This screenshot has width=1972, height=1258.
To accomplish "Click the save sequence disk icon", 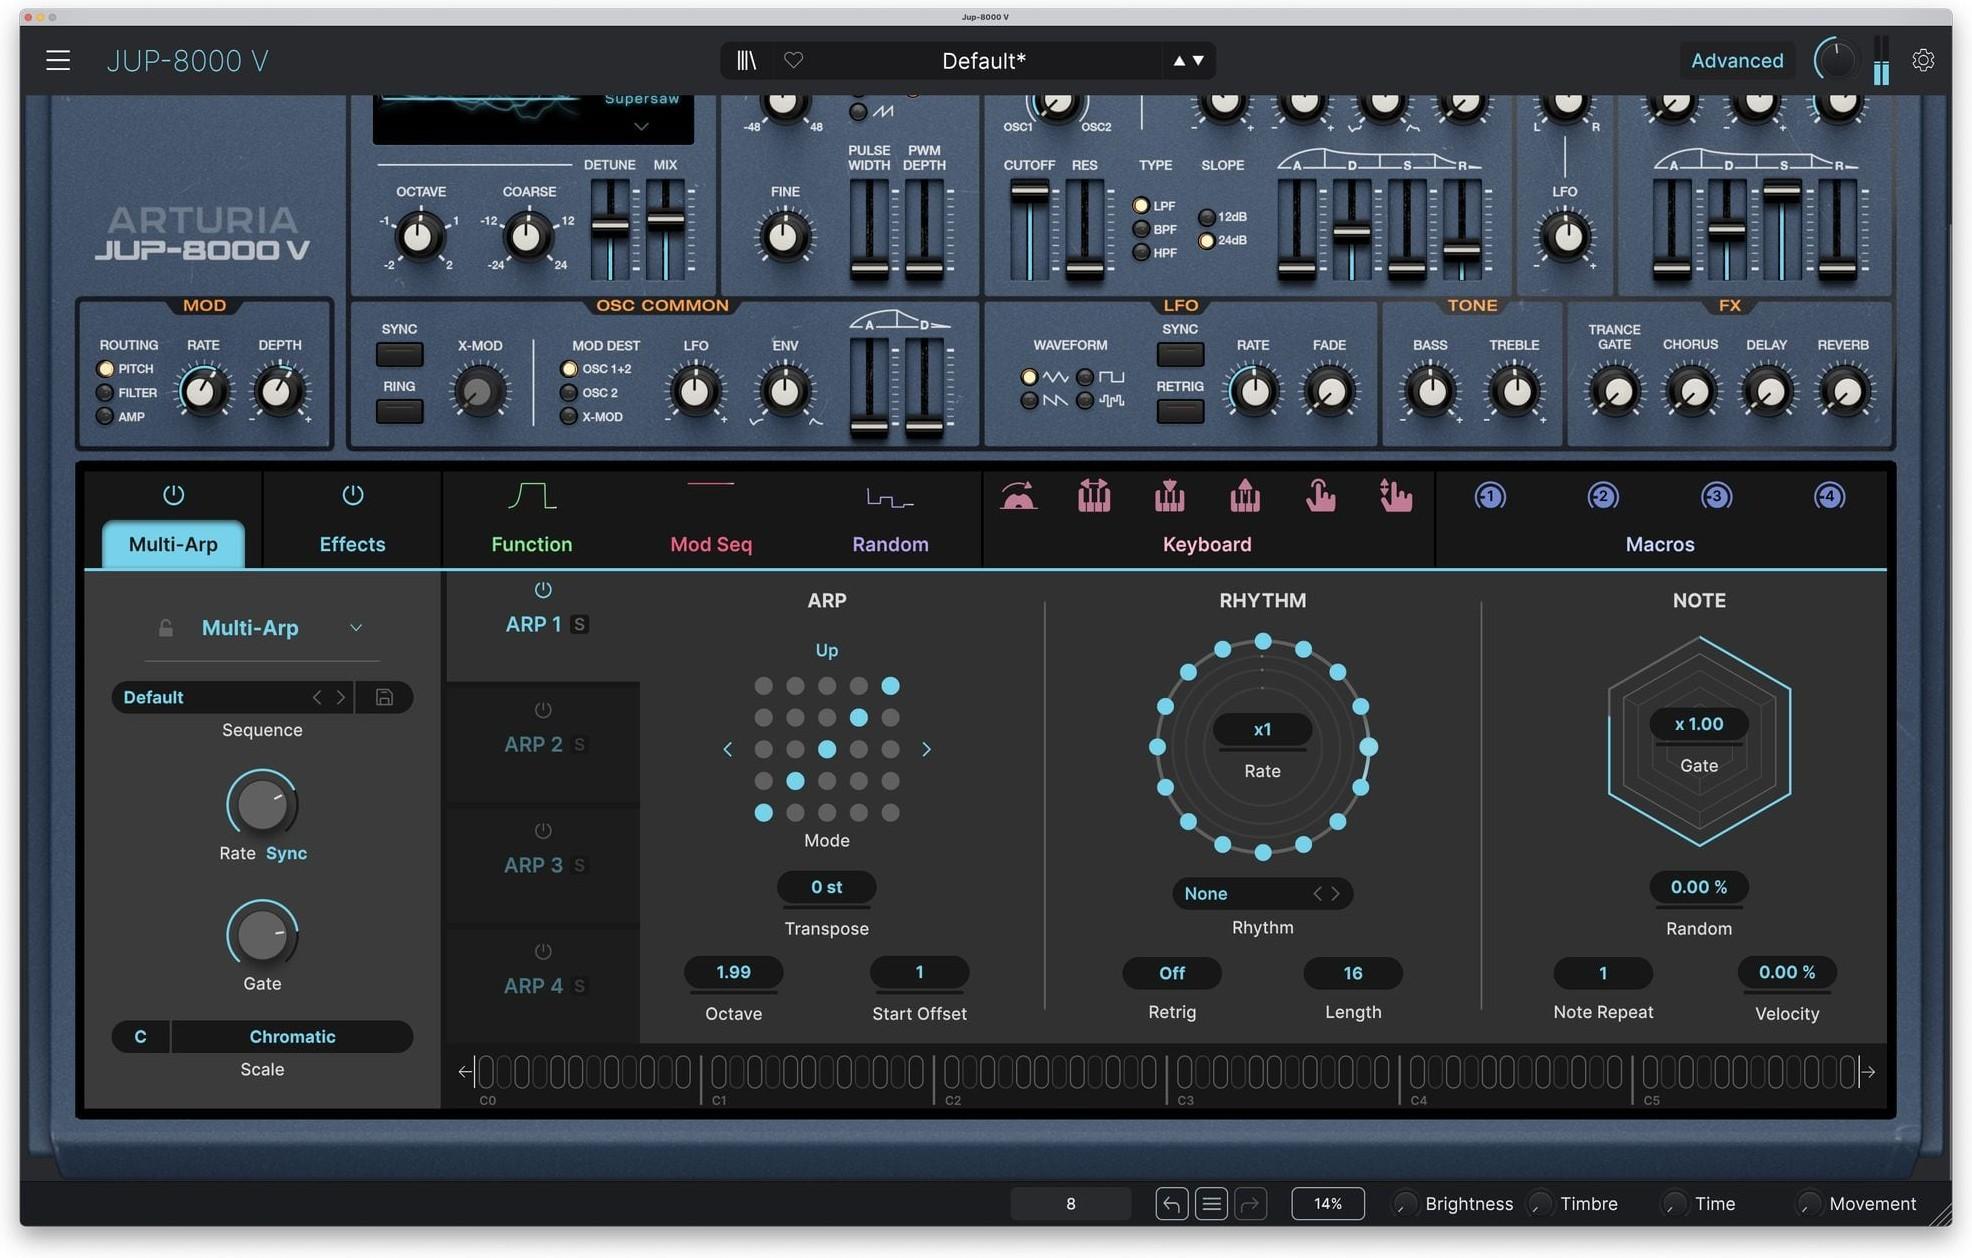I will pos(384,697).
